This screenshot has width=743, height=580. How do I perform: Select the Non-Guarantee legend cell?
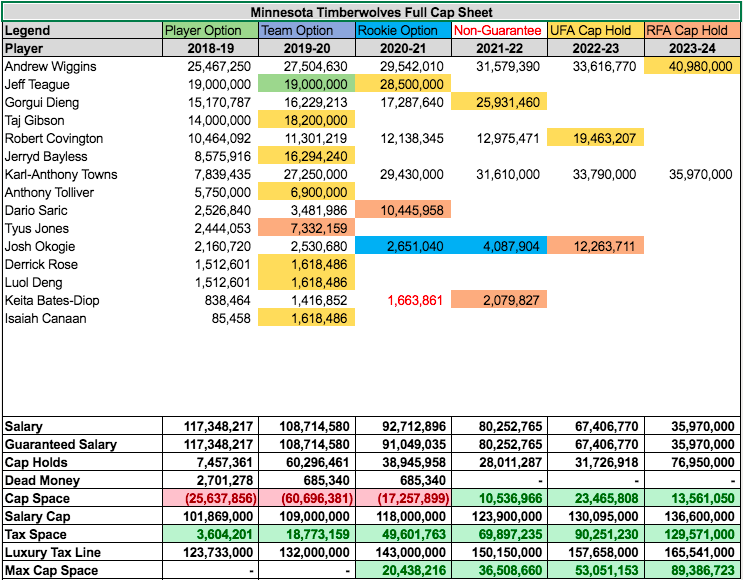[x=499, y=30]
